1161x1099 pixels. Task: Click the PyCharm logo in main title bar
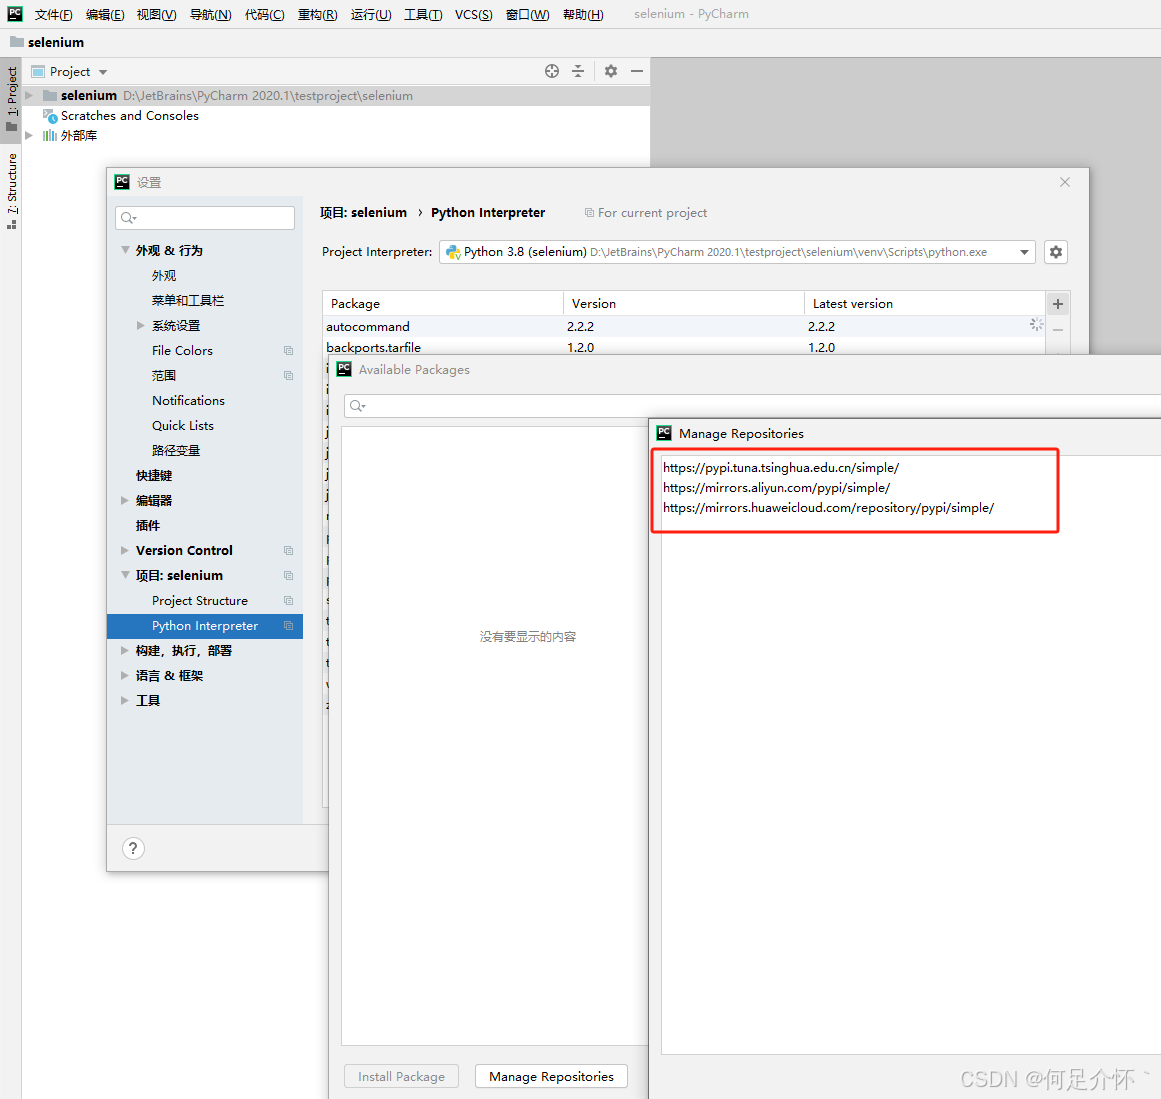(x=15, y=13)
